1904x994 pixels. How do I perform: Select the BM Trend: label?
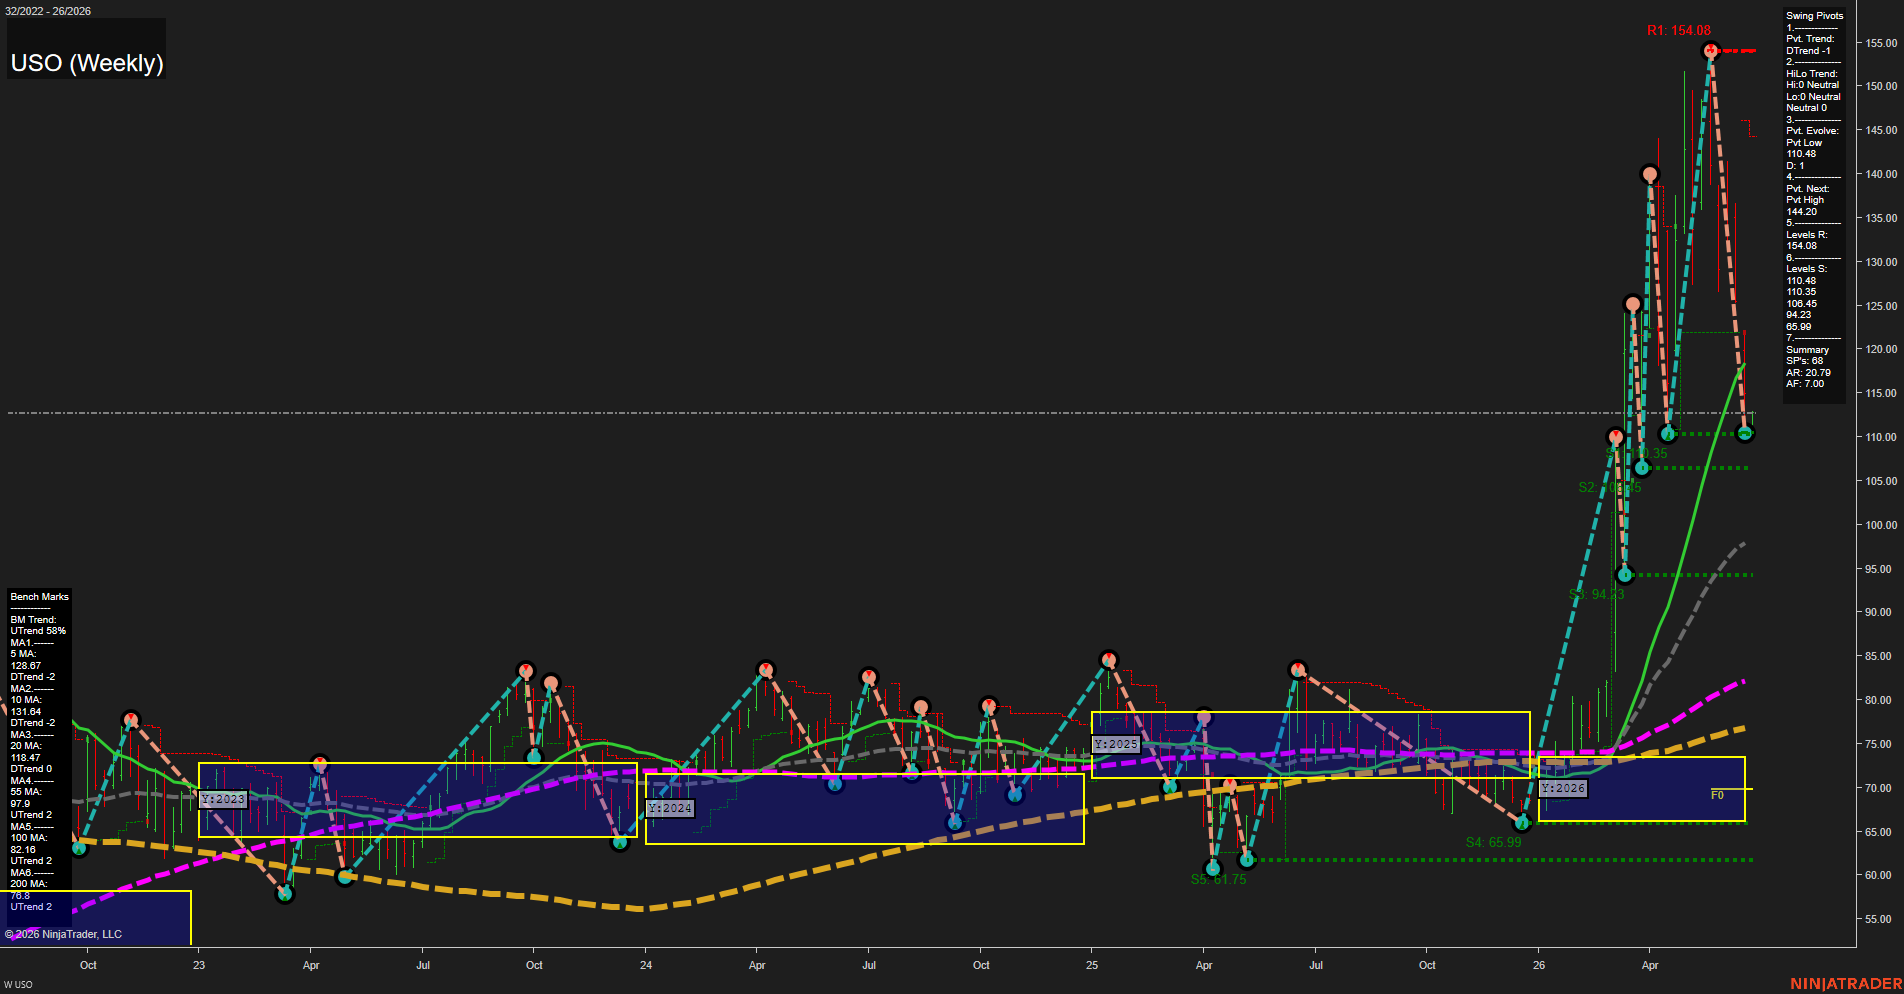point(33,620)
